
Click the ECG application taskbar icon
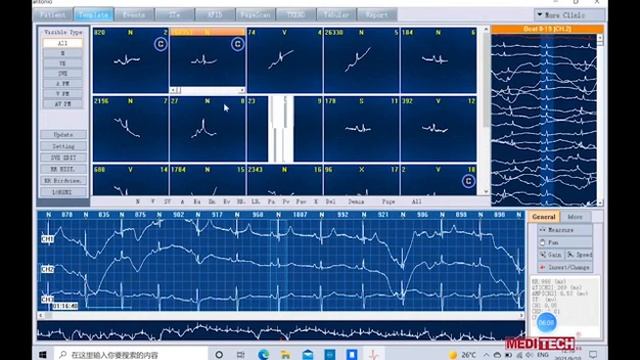[x=374, y=354]
